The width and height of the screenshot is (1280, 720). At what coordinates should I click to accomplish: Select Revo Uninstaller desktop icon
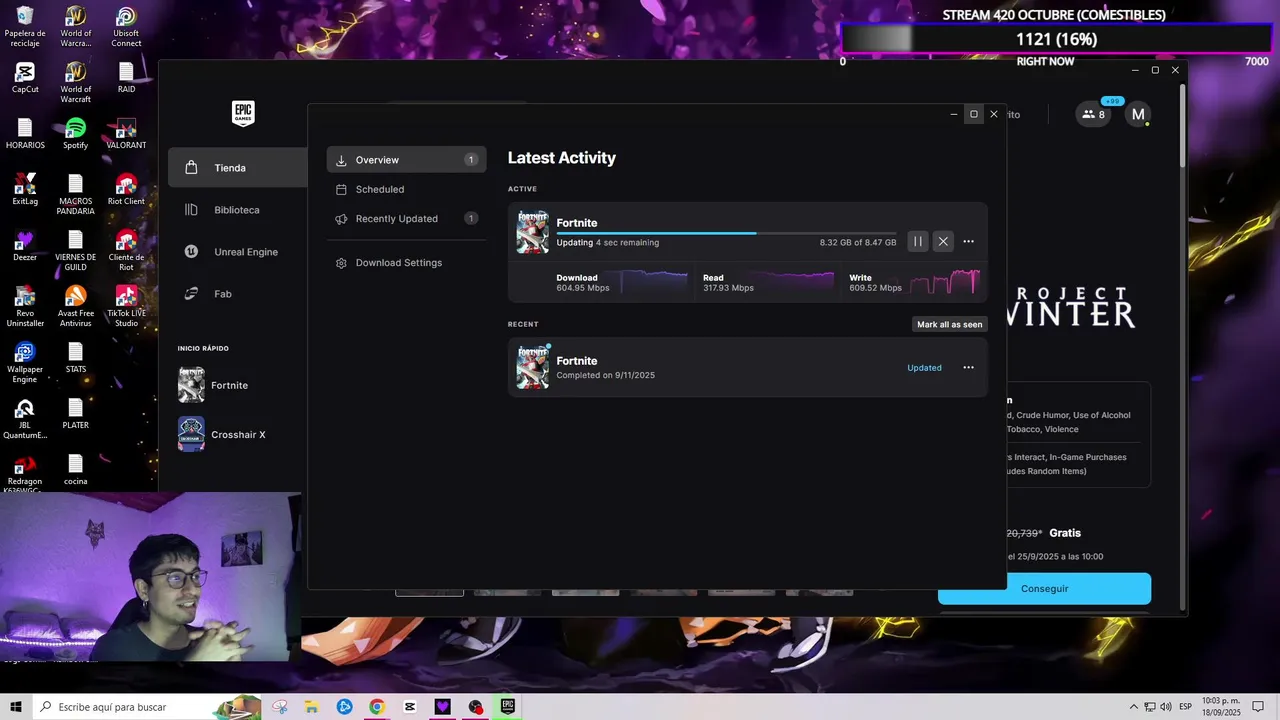coord(25,307)
